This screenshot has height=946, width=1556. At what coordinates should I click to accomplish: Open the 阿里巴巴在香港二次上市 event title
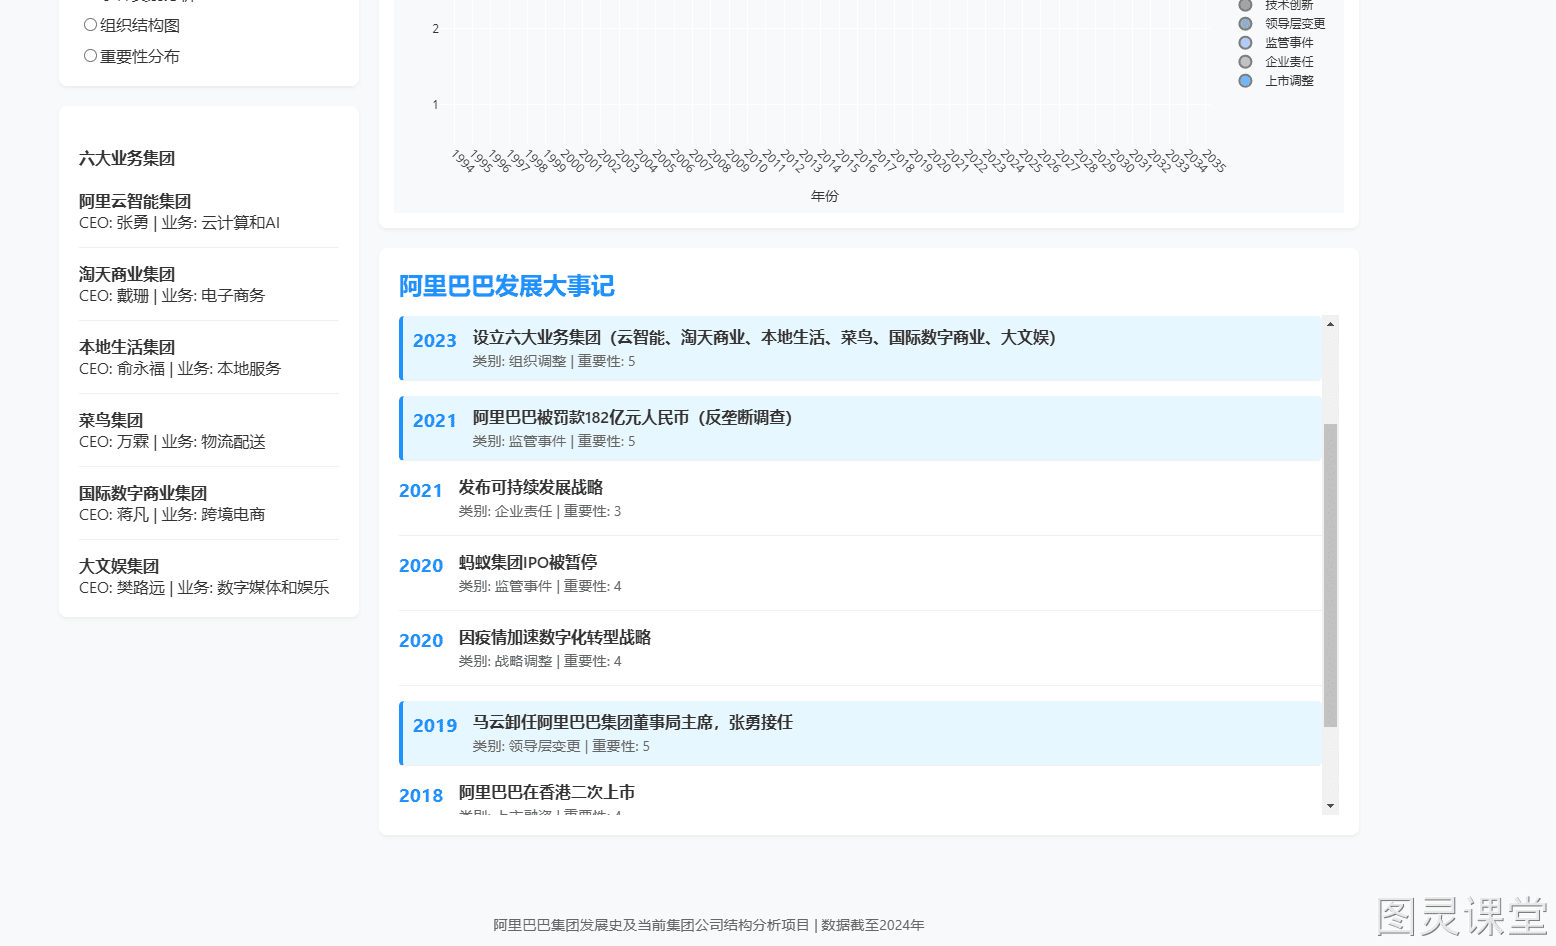(547, 793)
